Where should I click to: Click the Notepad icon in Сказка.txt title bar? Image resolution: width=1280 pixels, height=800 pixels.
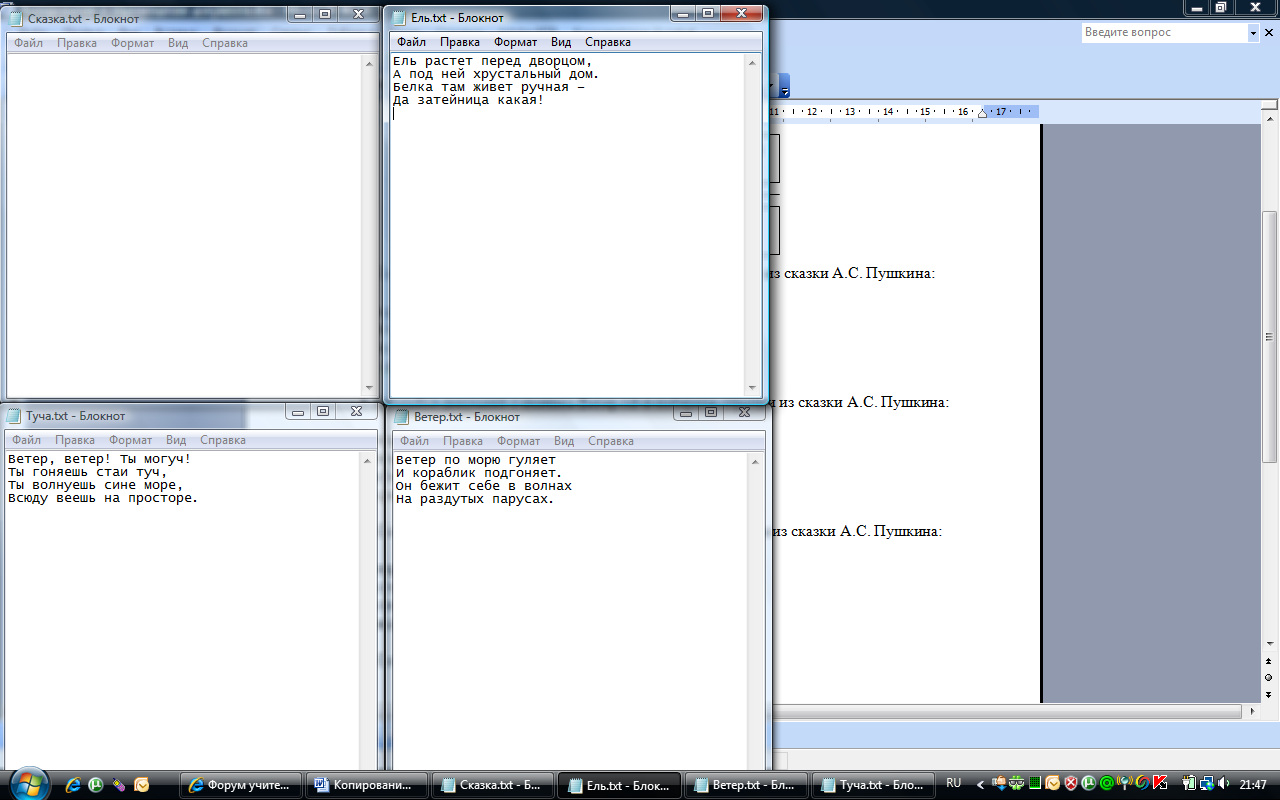(x=16, y=18)
